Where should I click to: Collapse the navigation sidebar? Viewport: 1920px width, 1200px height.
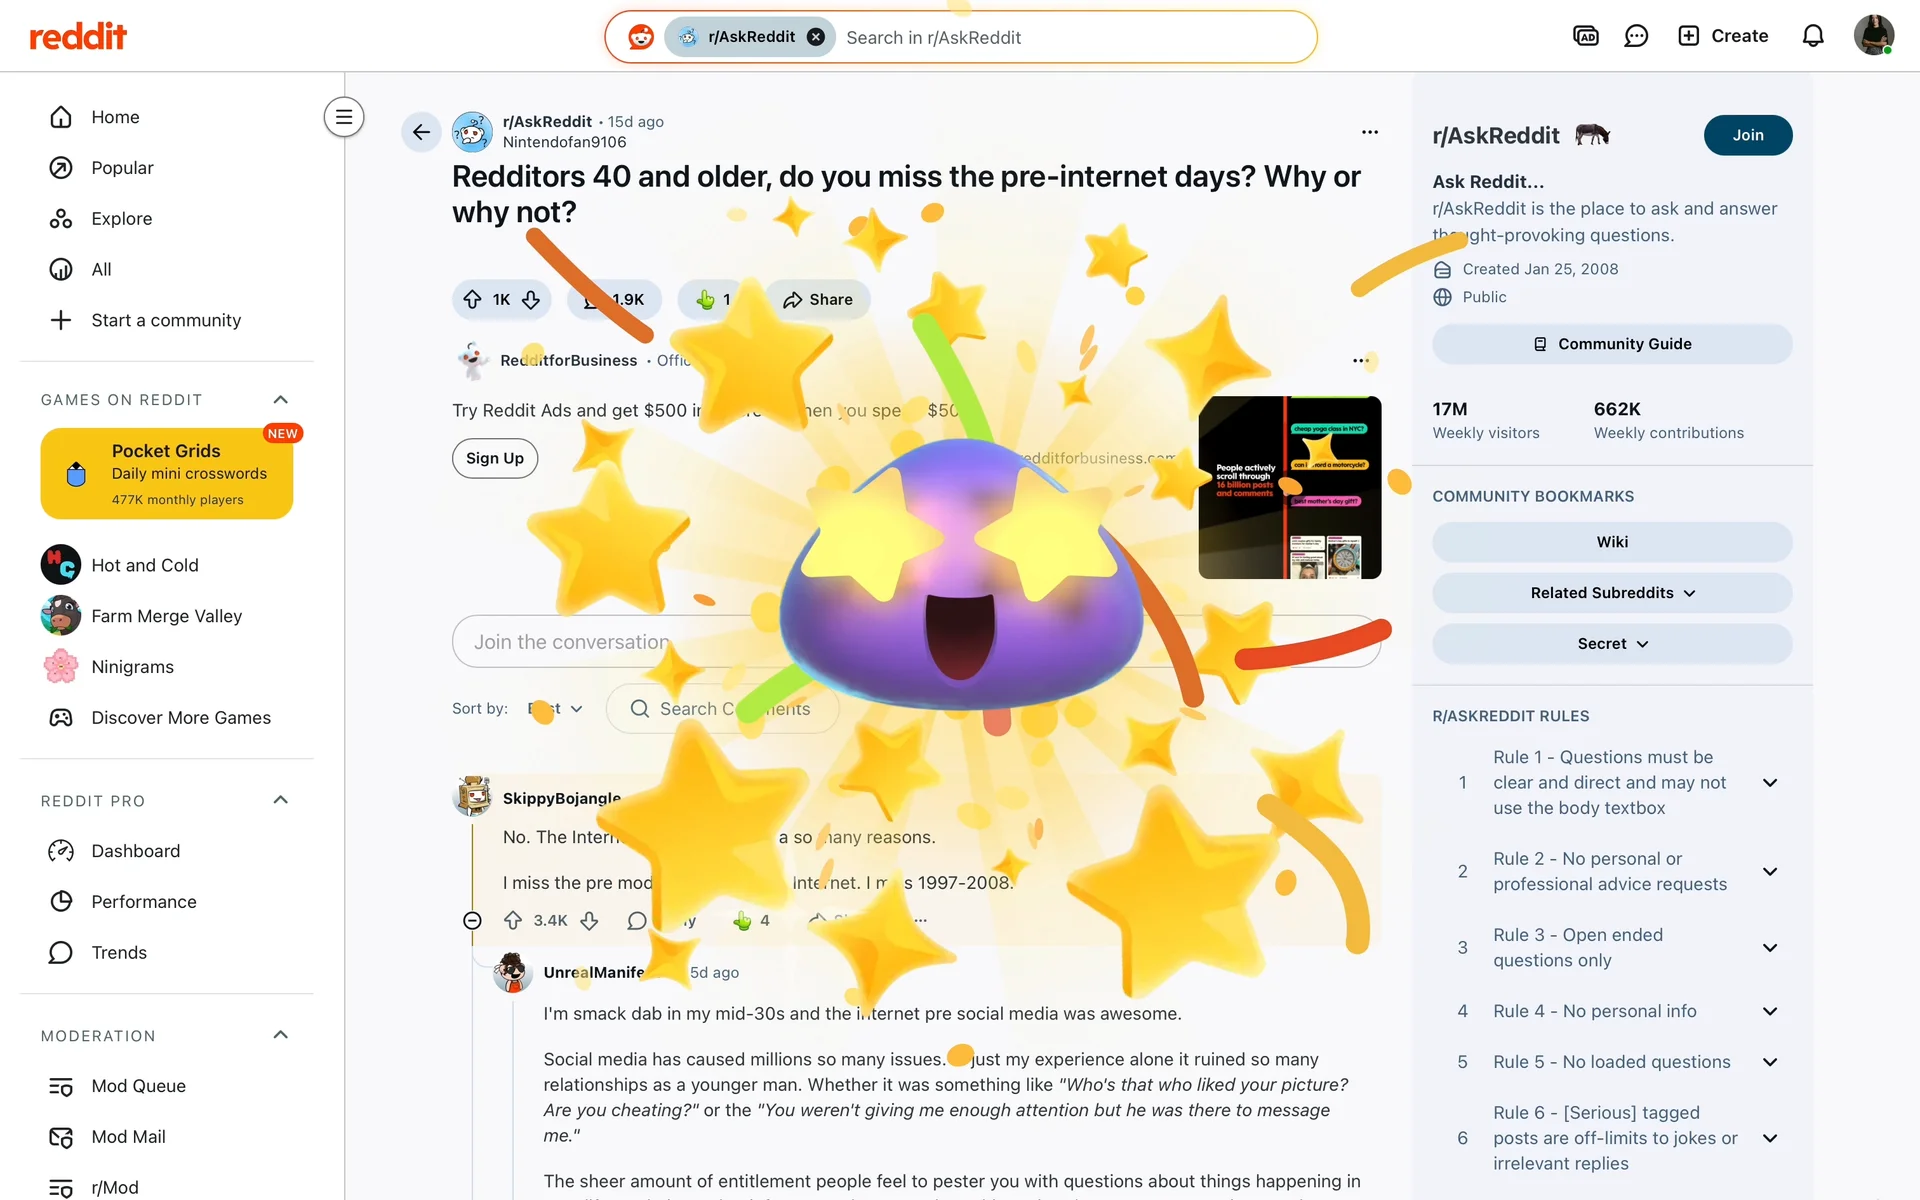(343, 117)
